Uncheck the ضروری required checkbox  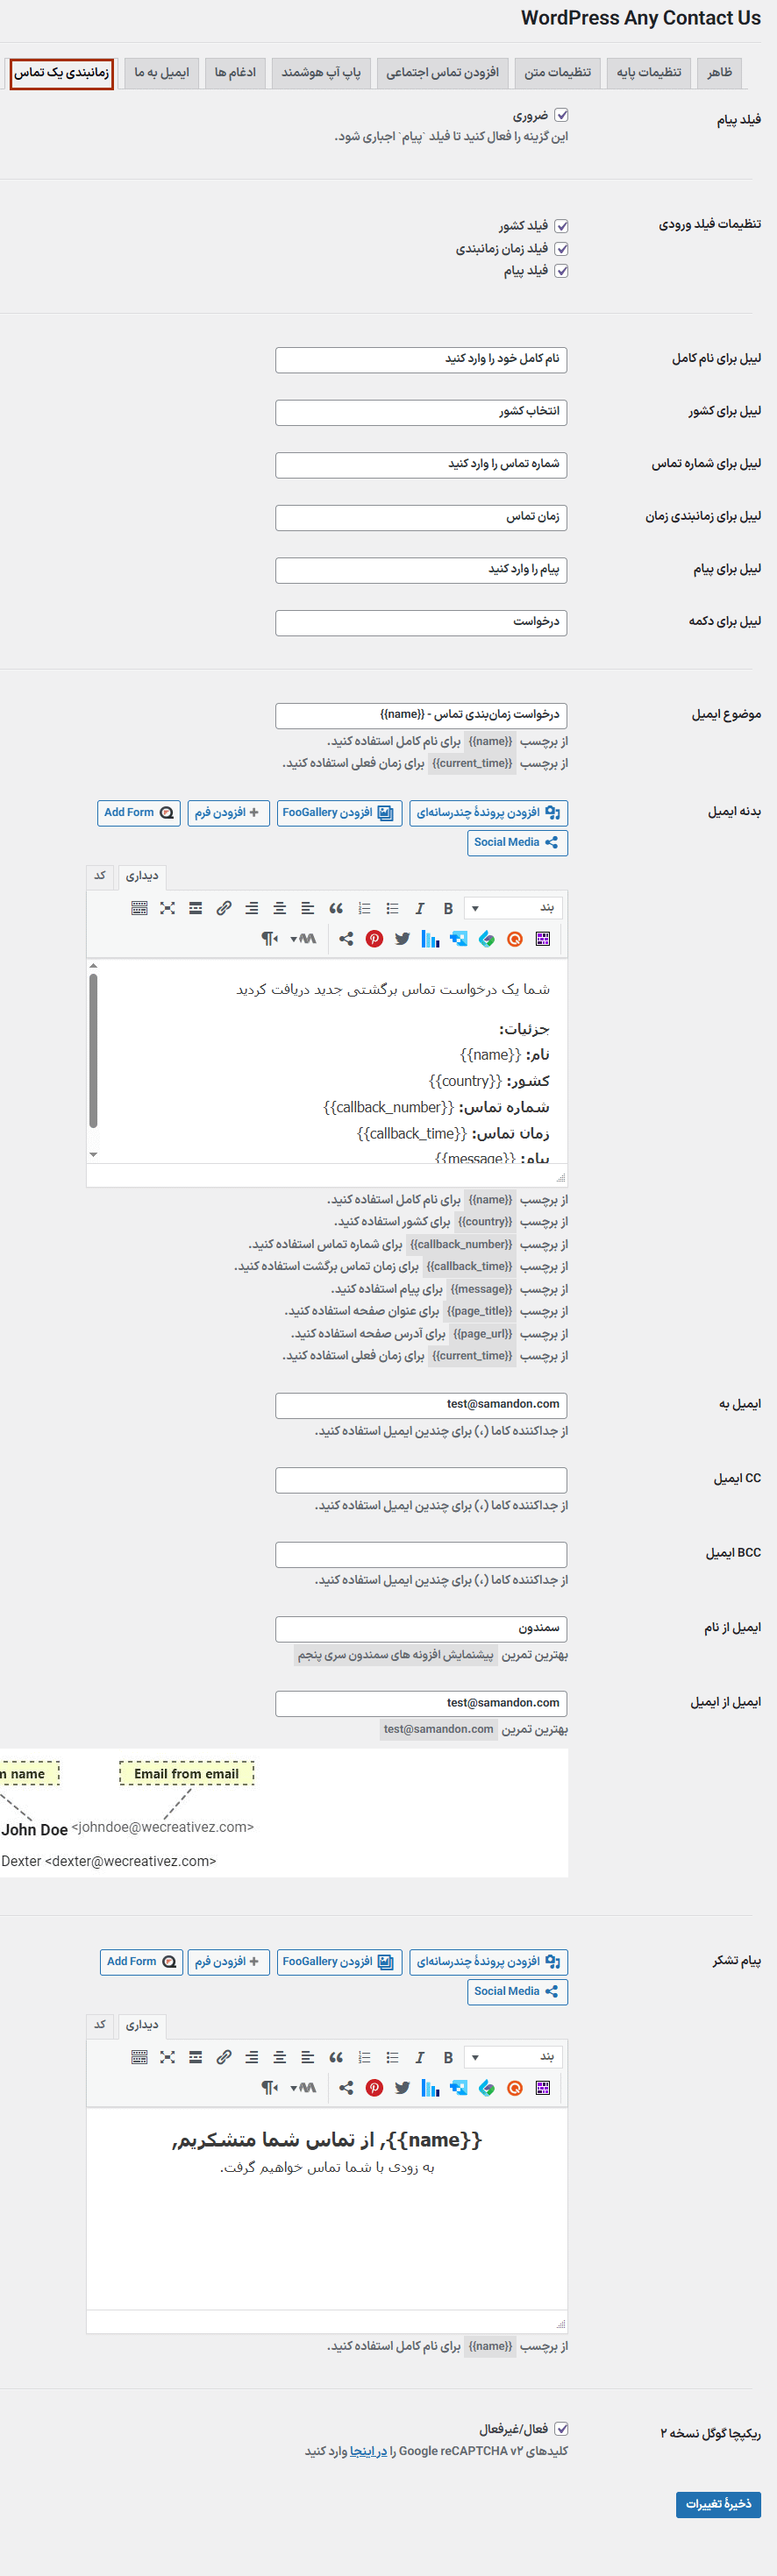[x=561, y=115]
